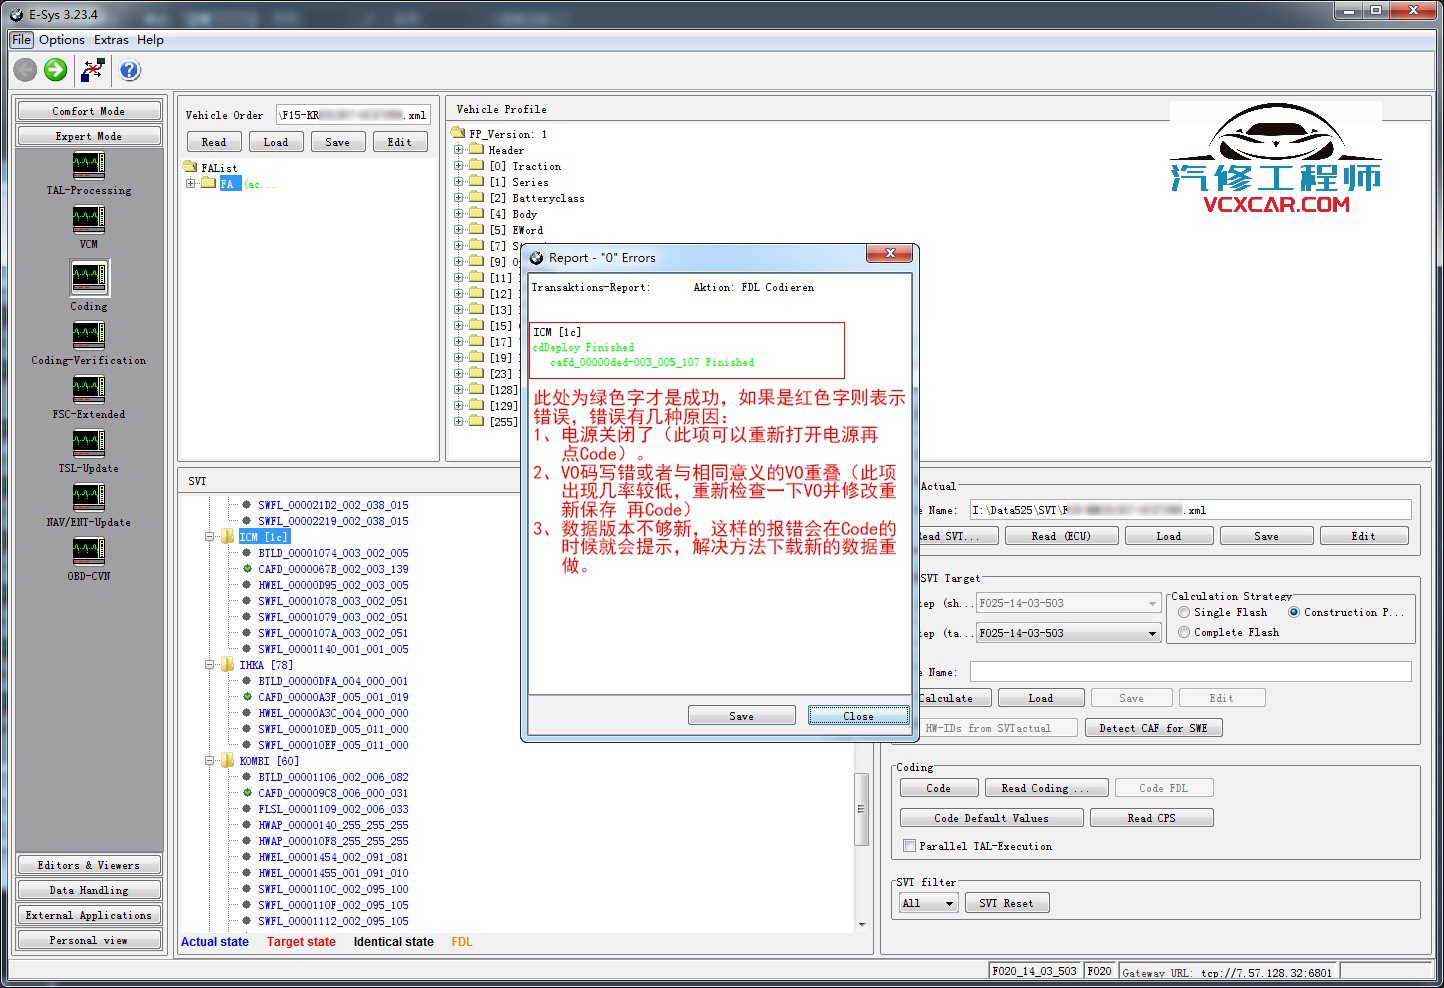This screenshot has width=1444, height=988.
Task: Select the TSL-Update module icon
Action: tap(88, 443)
